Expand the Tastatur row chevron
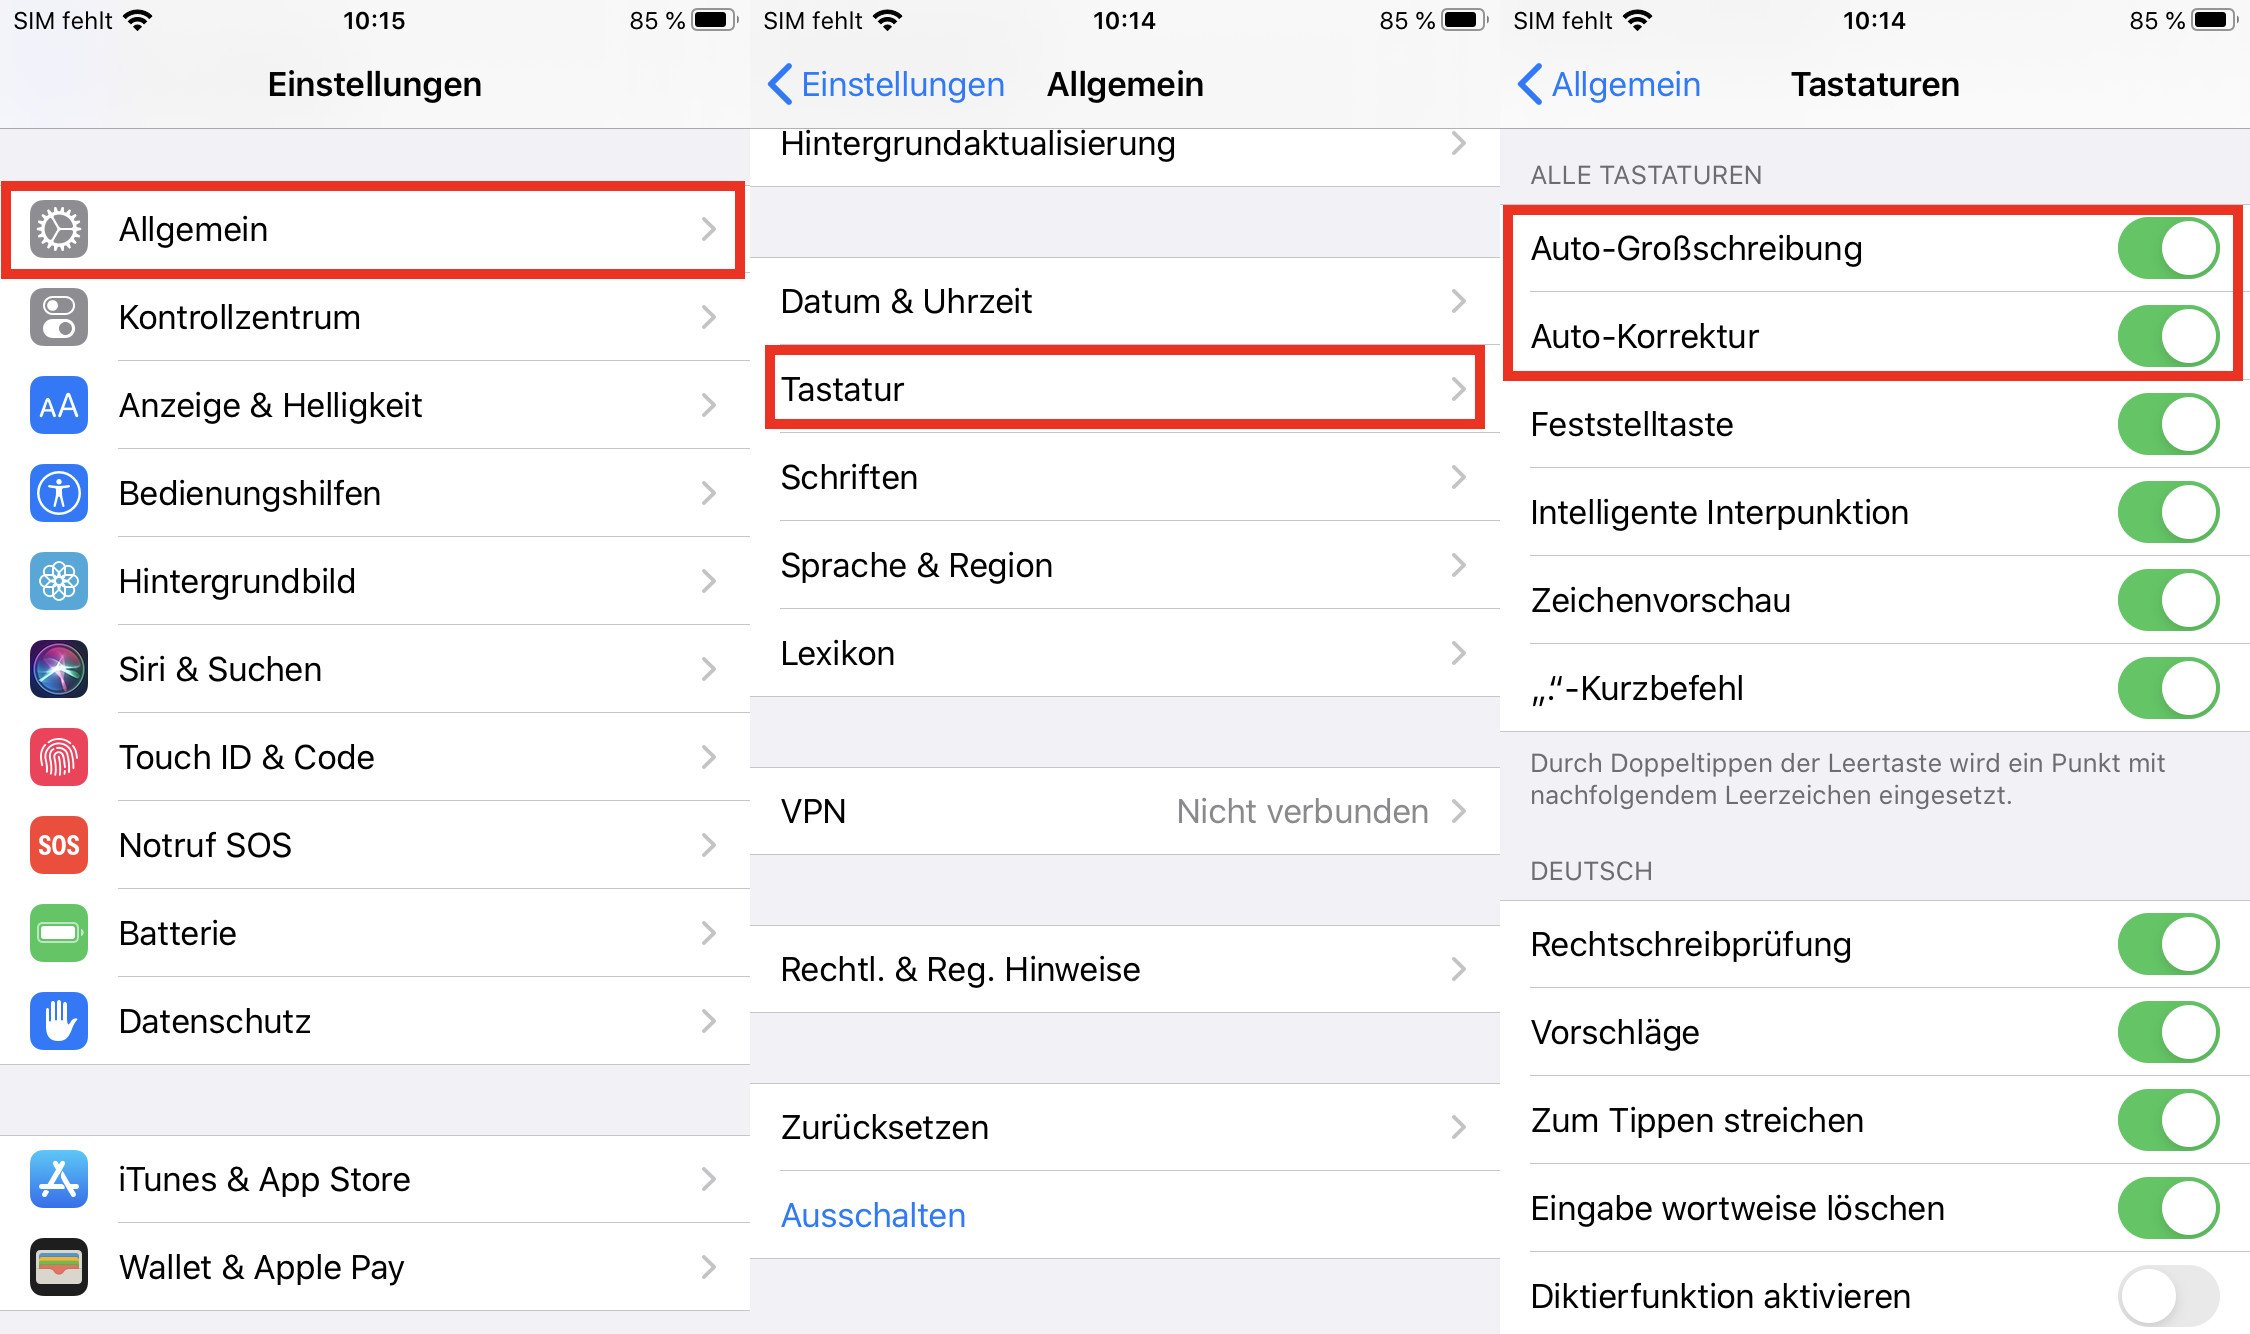Viewport: 2250px width, 1334px height. coord(1459,389)
